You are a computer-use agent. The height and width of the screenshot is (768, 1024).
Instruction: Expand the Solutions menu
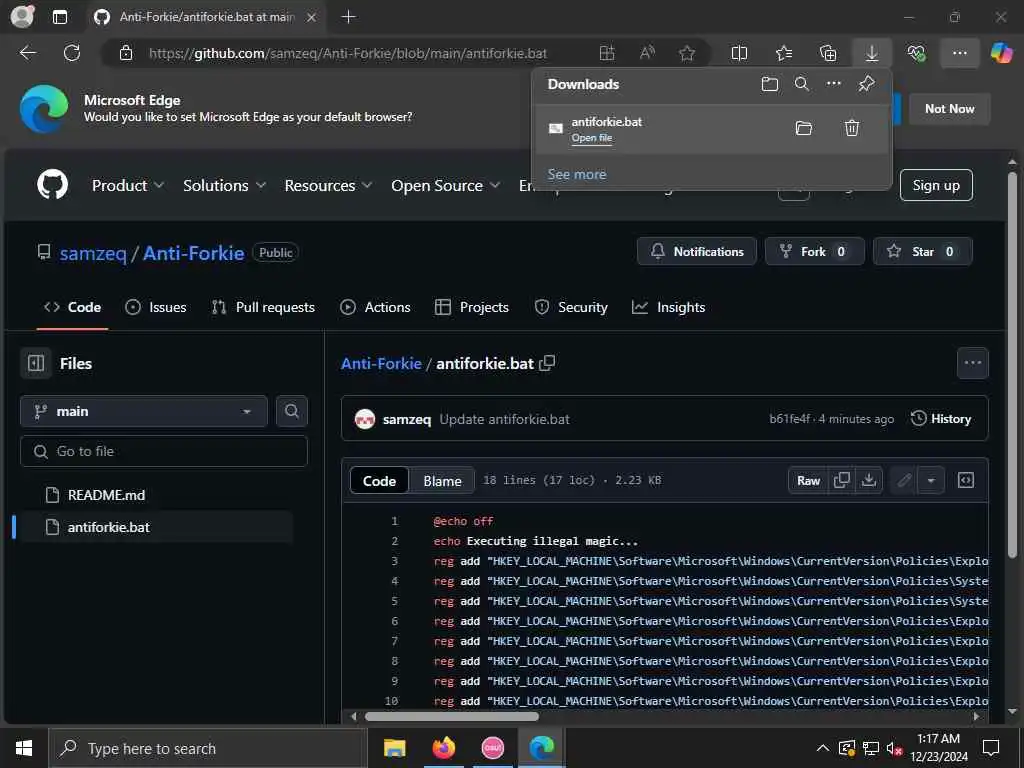point(224,185)
